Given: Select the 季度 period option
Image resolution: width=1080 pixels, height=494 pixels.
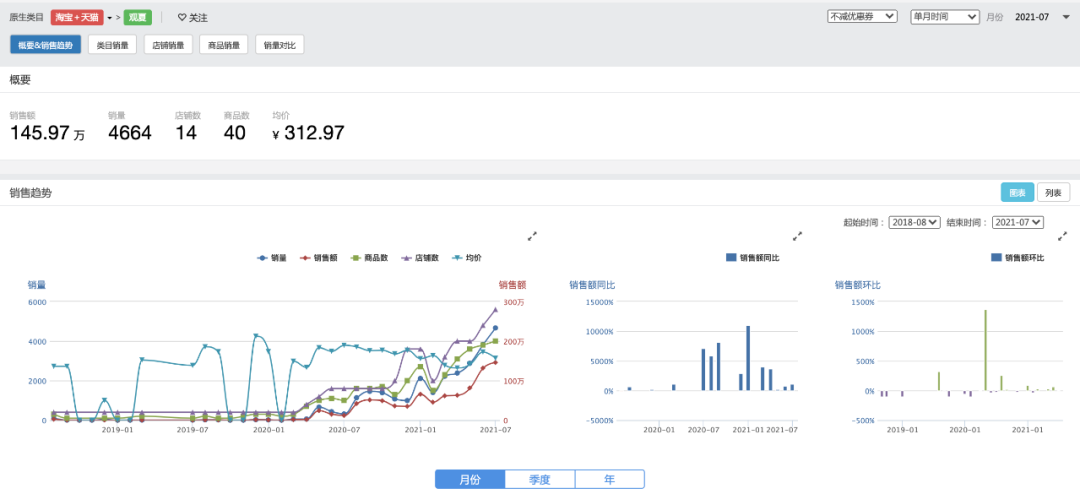Looking at the screenshot, I should coord(540,480).
